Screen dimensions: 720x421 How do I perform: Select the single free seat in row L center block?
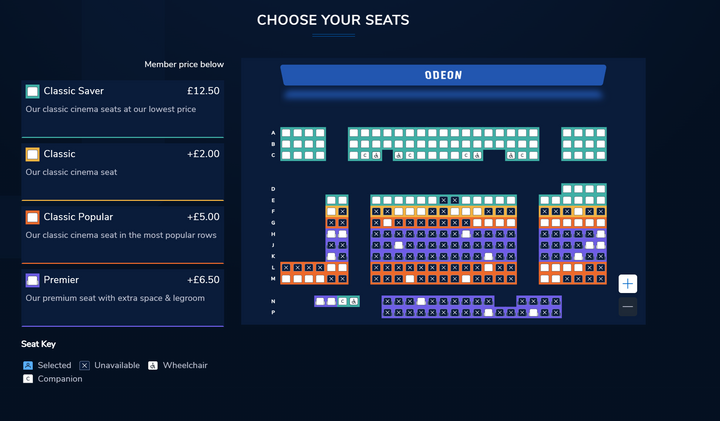489,268
